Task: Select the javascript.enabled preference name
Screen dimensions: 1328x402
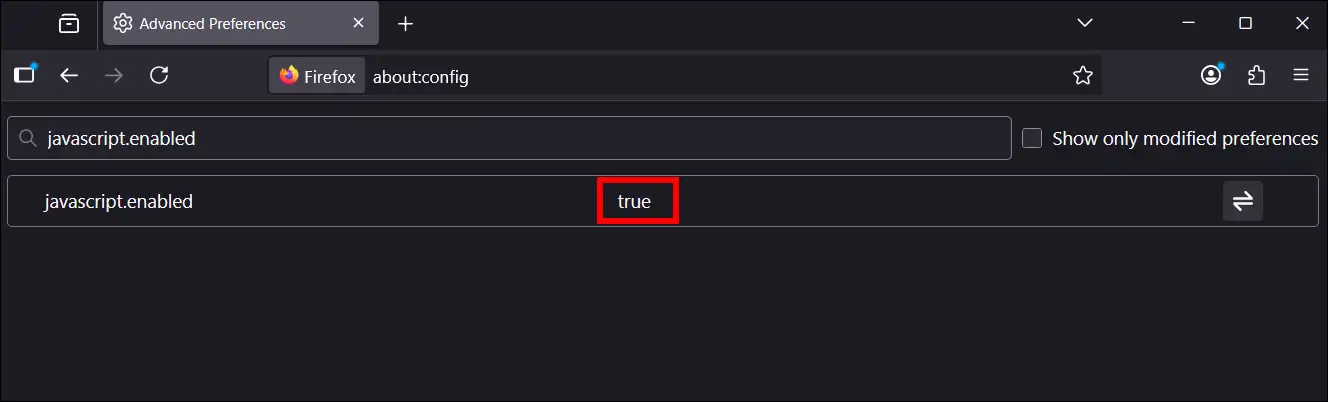Action: [118, 202]
